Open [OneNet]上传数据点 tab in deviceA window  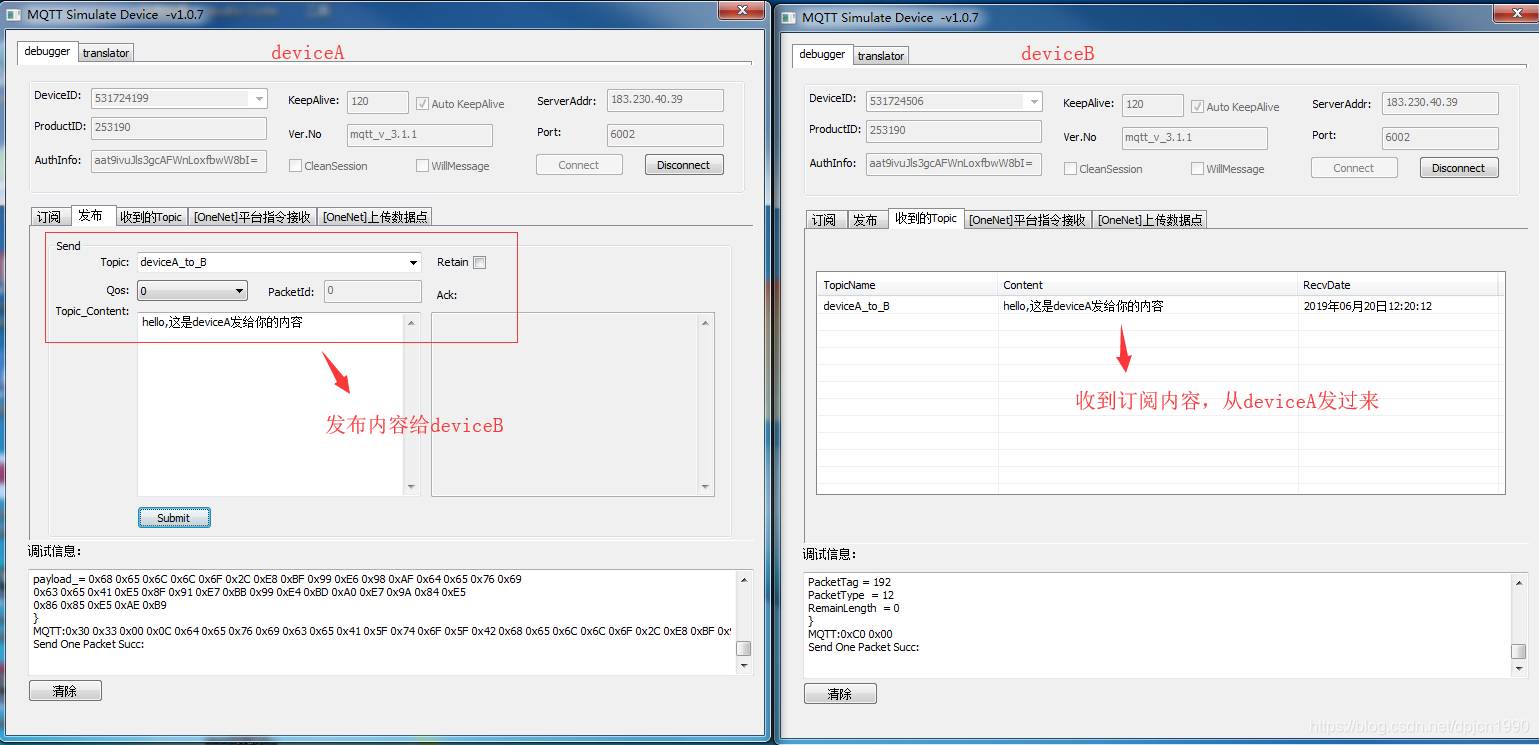pos(375,217)
